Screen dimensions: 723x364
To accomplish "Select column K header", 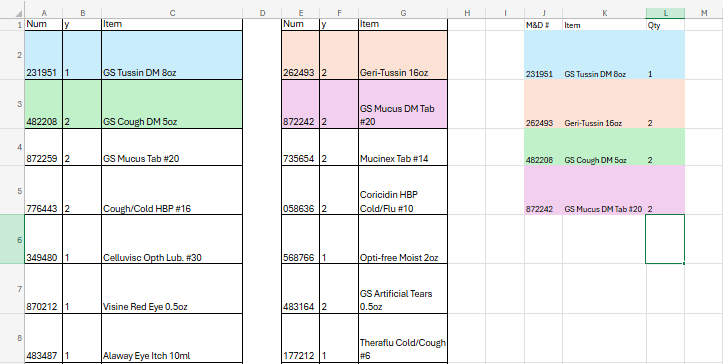I will (x=604, y=13).
